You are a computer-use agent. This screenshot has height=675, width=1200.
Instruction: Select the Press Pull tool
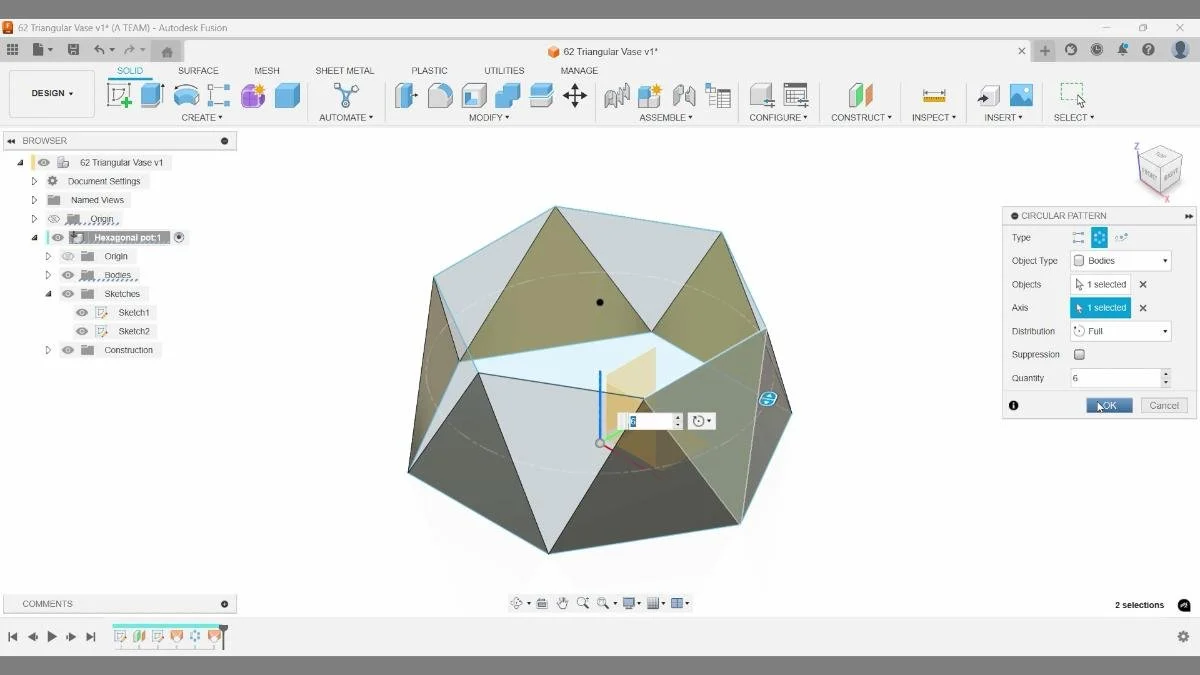(406, 95)
